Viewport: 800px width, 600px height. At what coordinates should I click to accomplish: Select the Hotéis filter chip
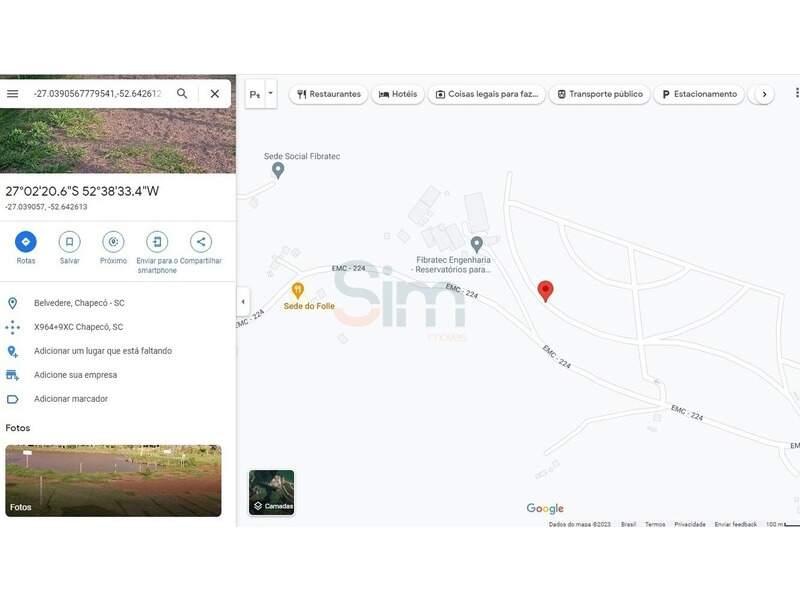(398, 94)
